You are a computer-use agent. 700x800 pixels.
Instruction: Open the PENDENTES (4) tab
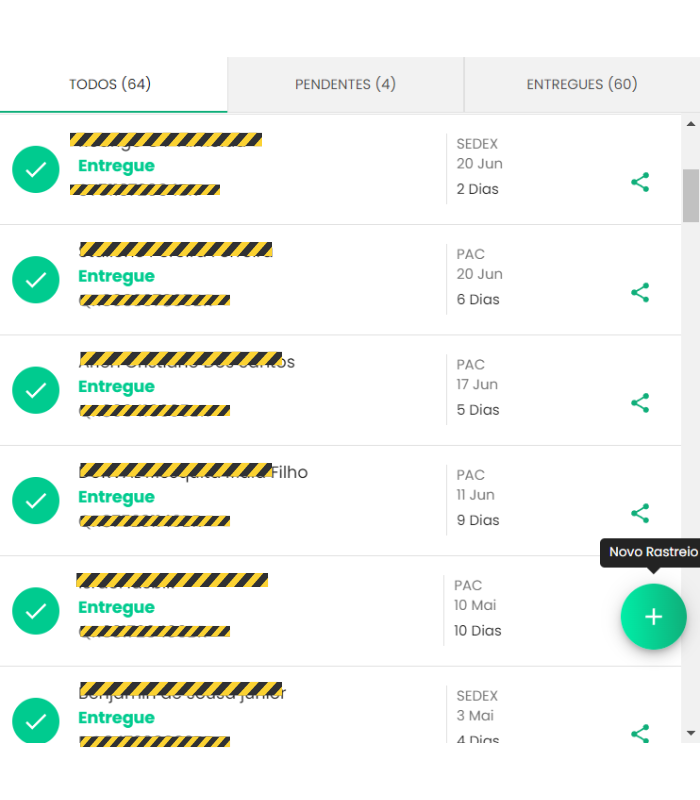[345, 84]
